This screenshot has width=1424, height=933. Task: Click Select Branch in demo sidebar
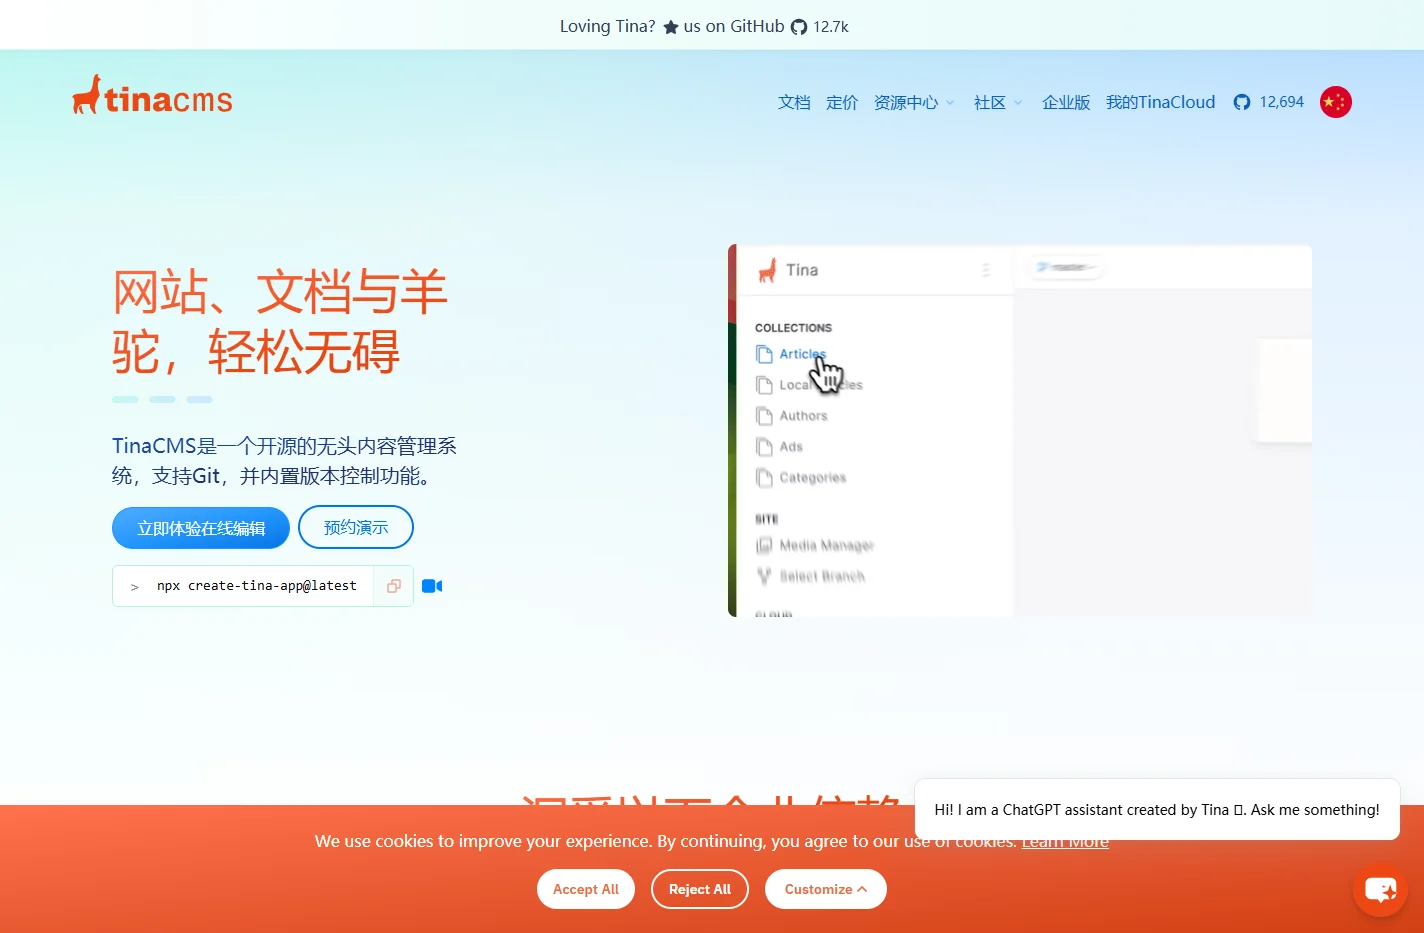click(822, 576)
